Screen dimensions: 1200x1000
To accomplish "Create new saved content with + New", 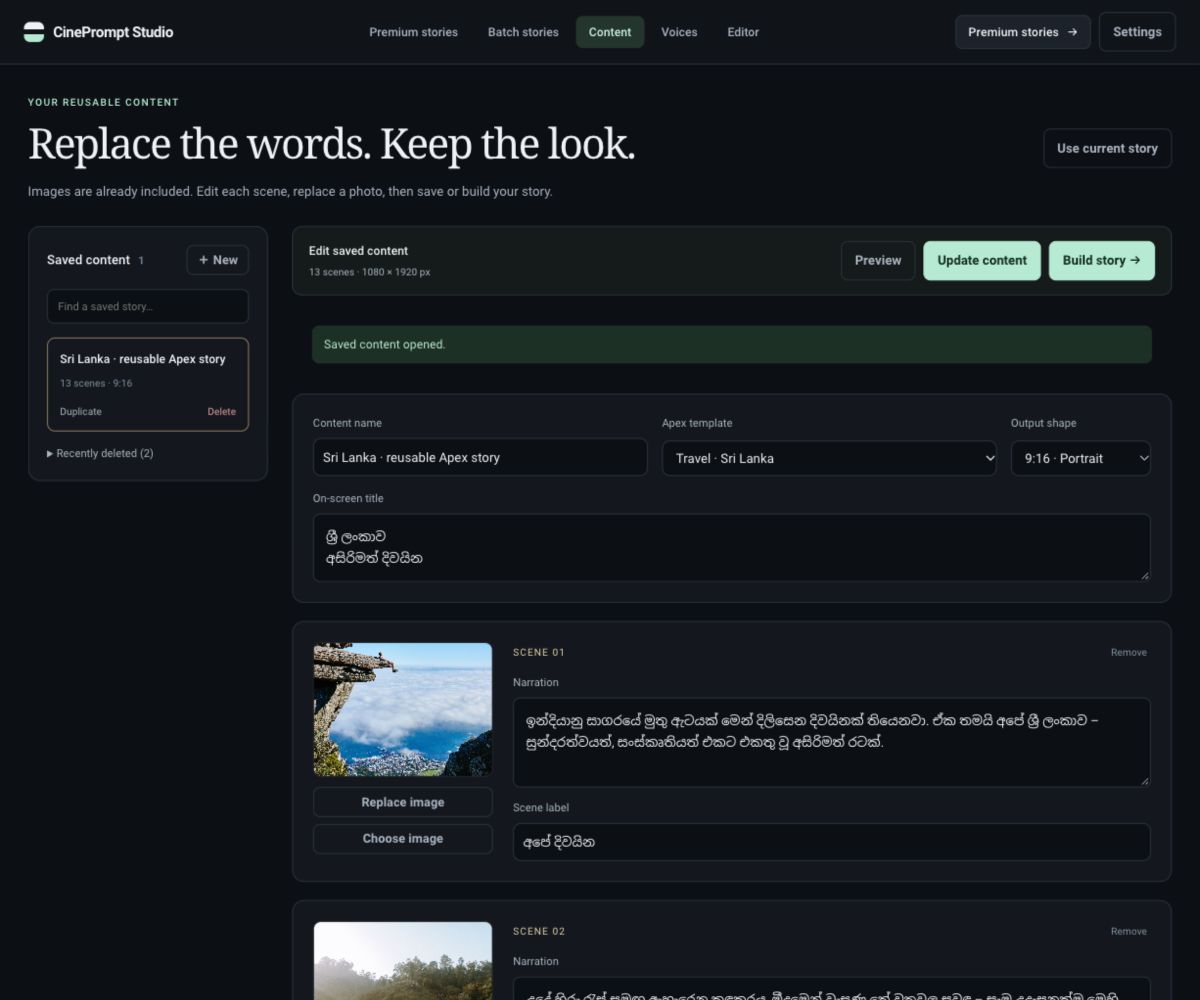I will pyautogui.click(x=218, y=260).
